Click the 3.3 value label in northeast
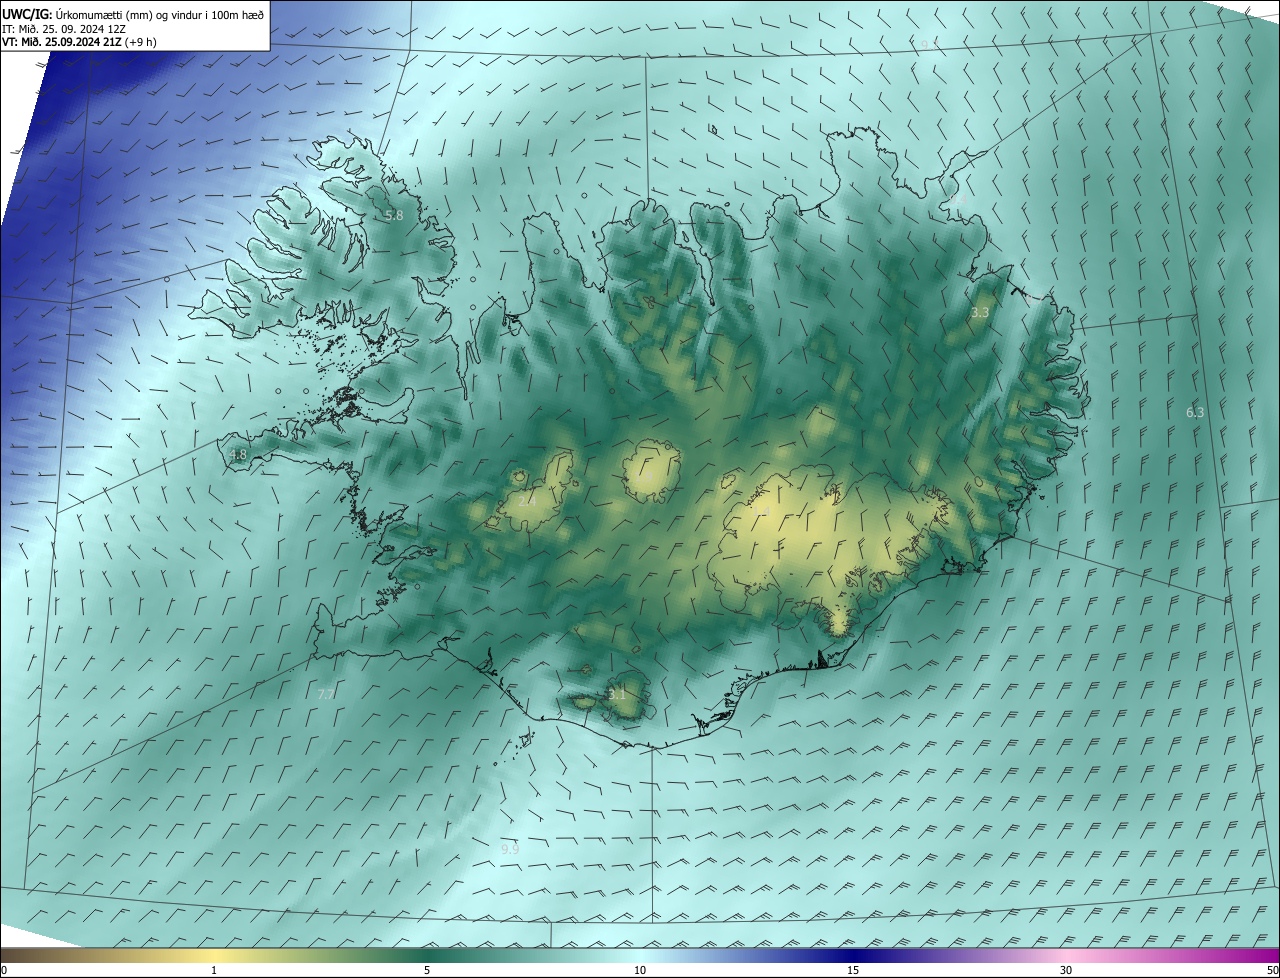 pos(980,313)
